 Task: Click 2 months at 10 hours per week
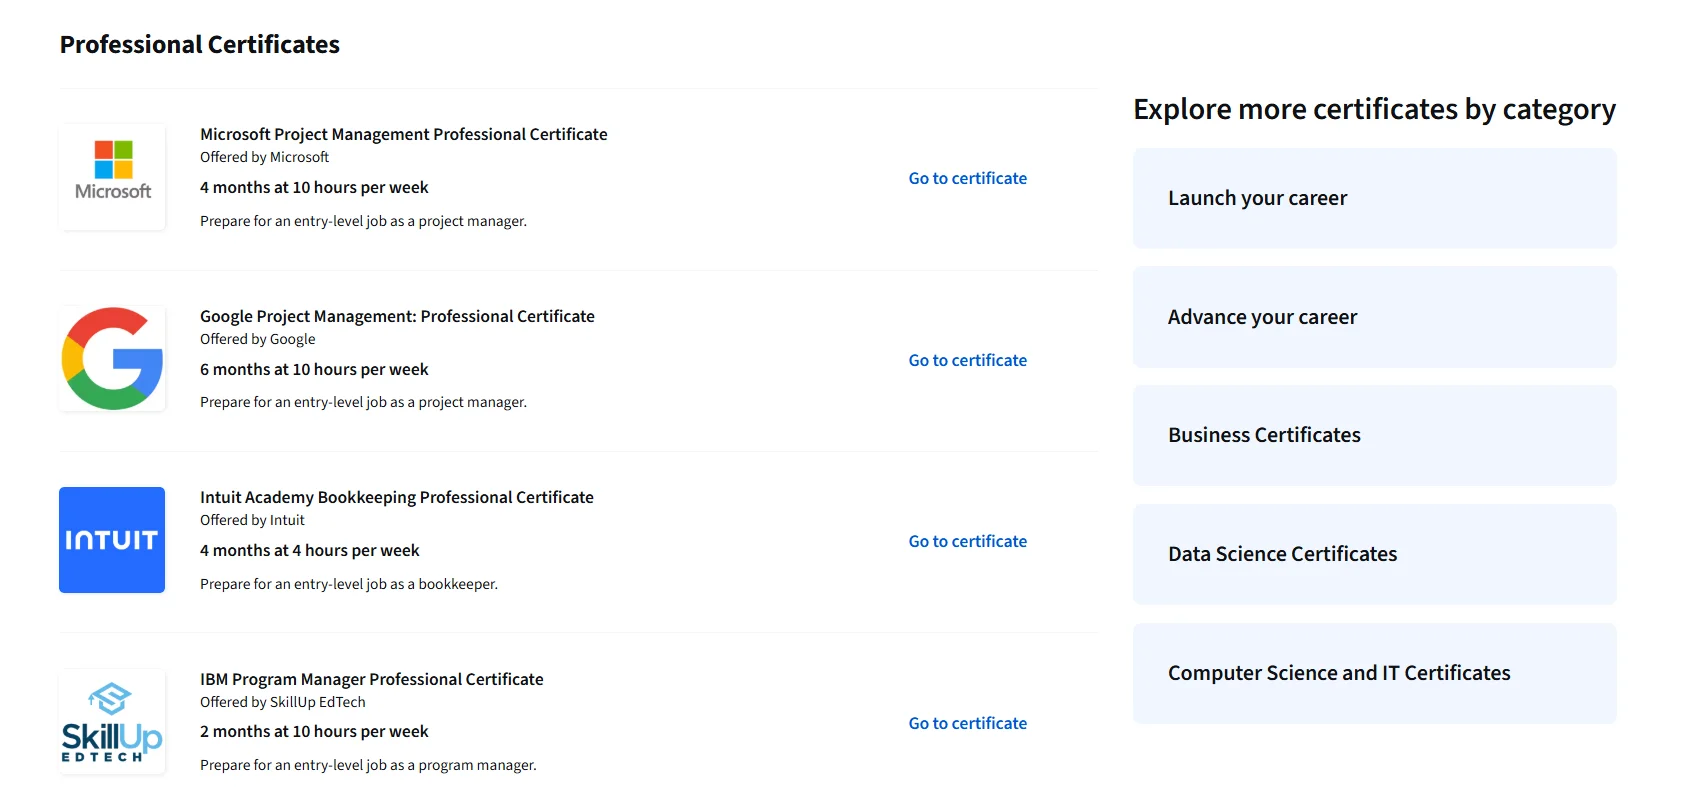click(314, 731)
